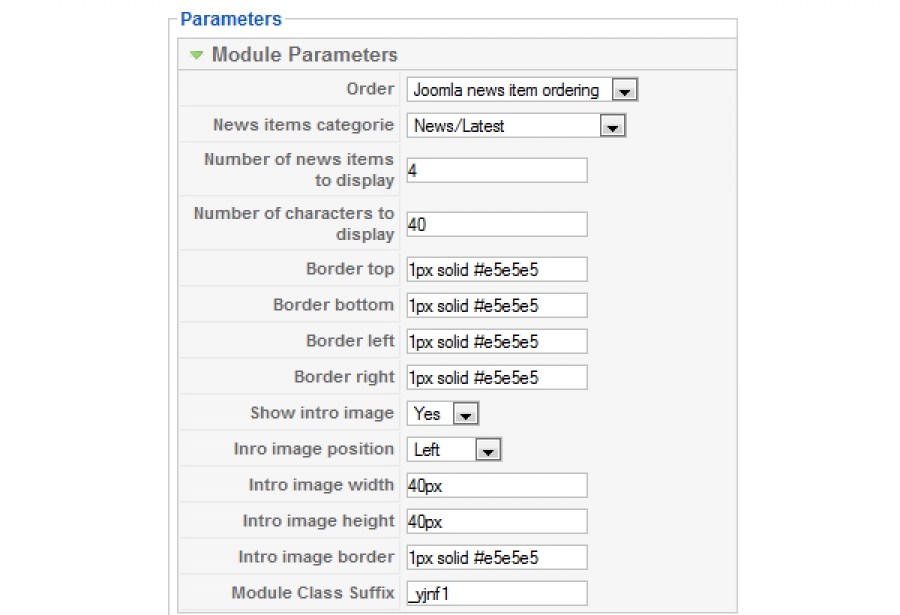Click the Parameters section heading

pos(231,19)
